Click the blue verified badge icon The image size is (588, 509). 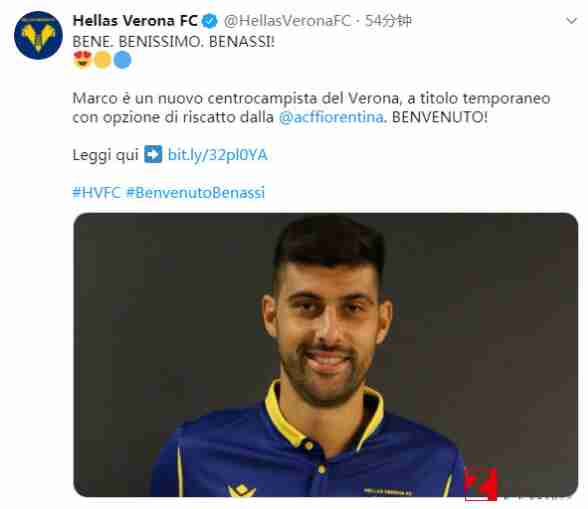[210, 21]
